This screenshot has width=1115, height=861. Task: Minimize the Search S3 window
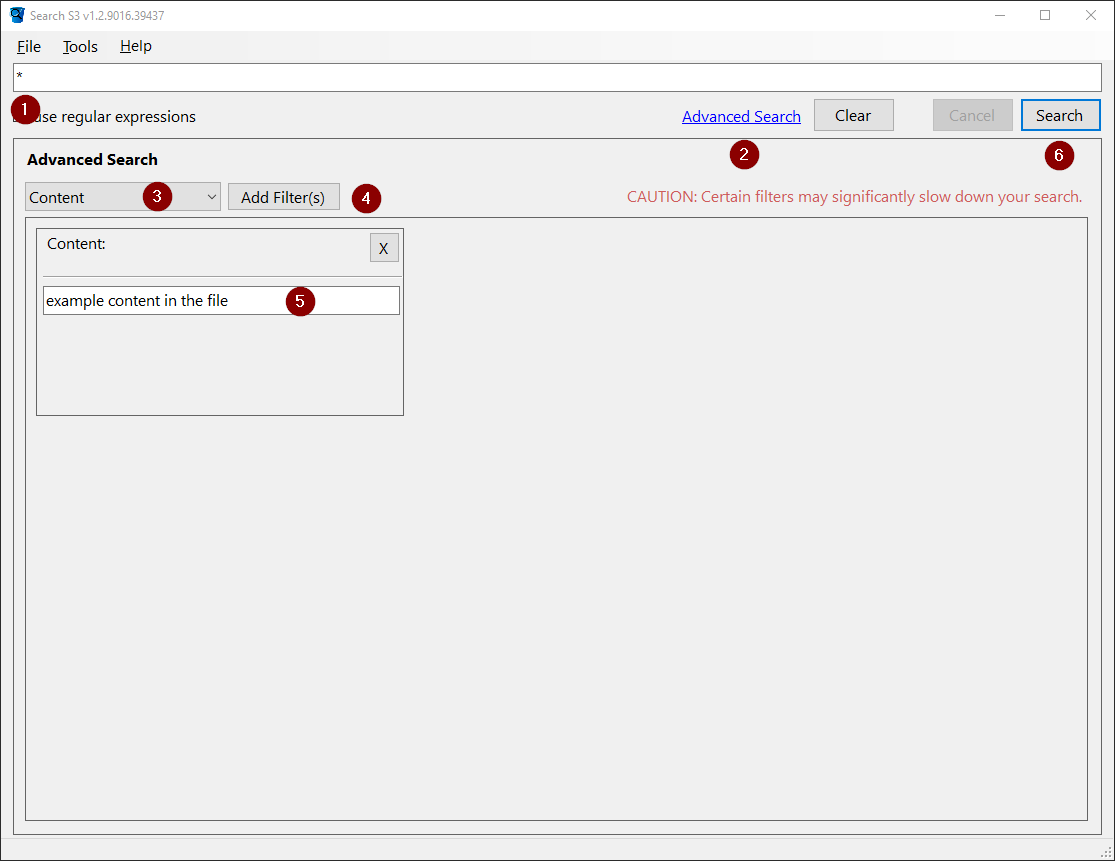(x=999, y=15)
